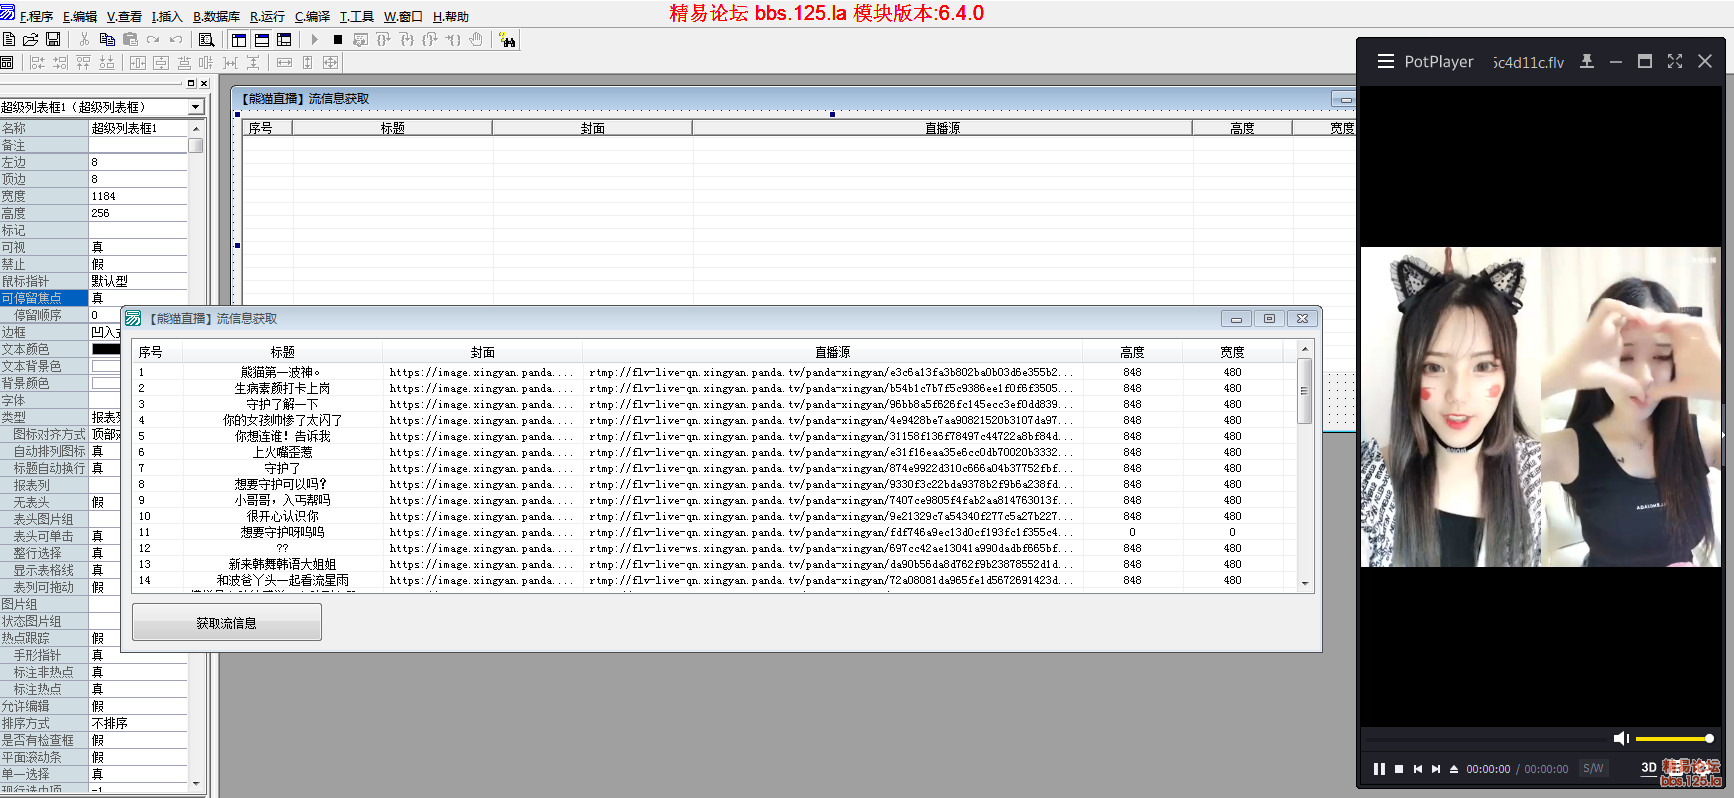Image resolution: width=1734 pixels, height=798 pixels.
Task: Open the T.工具 menu
Action: pyautogui.click(x=356, y=17)
